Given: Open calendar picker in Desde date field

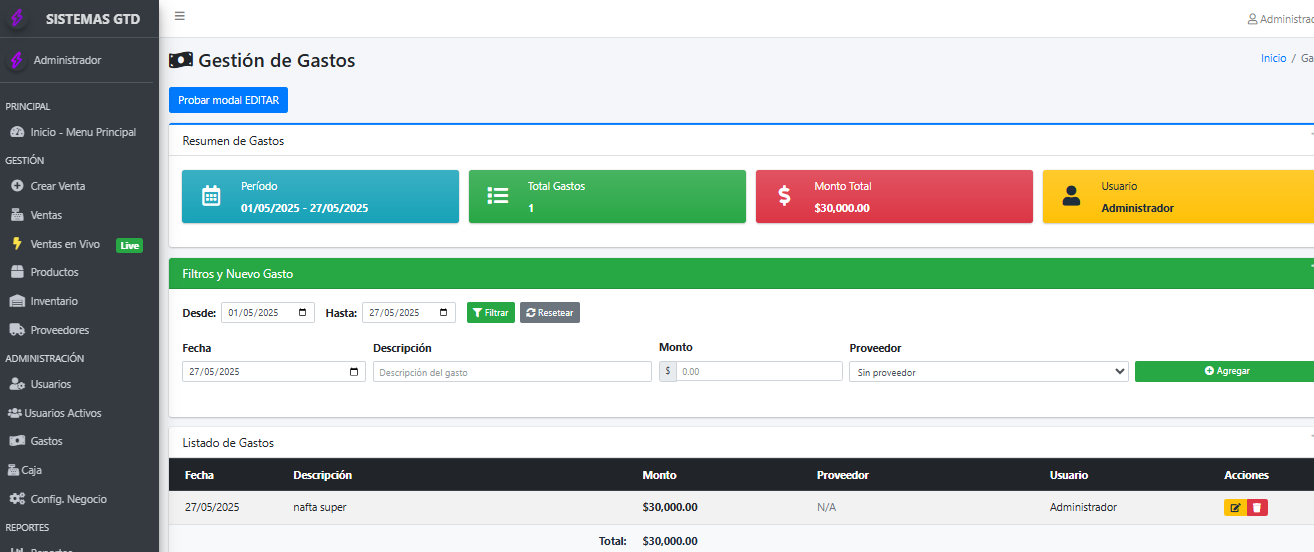Looking at the screenshot, I should 304,313.
